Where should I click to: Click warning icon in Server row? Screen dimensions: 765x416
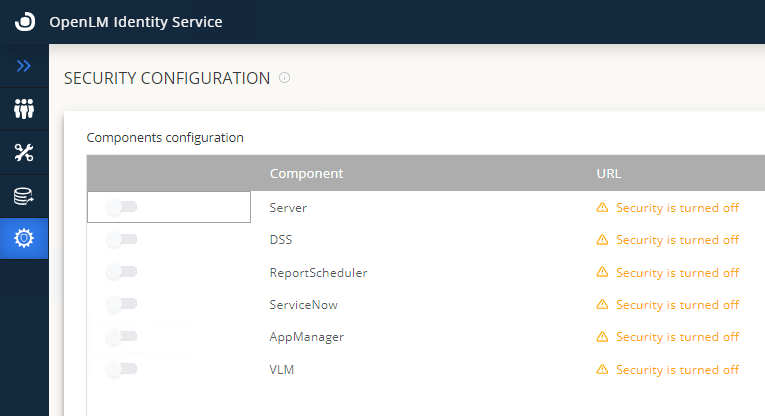602,208
